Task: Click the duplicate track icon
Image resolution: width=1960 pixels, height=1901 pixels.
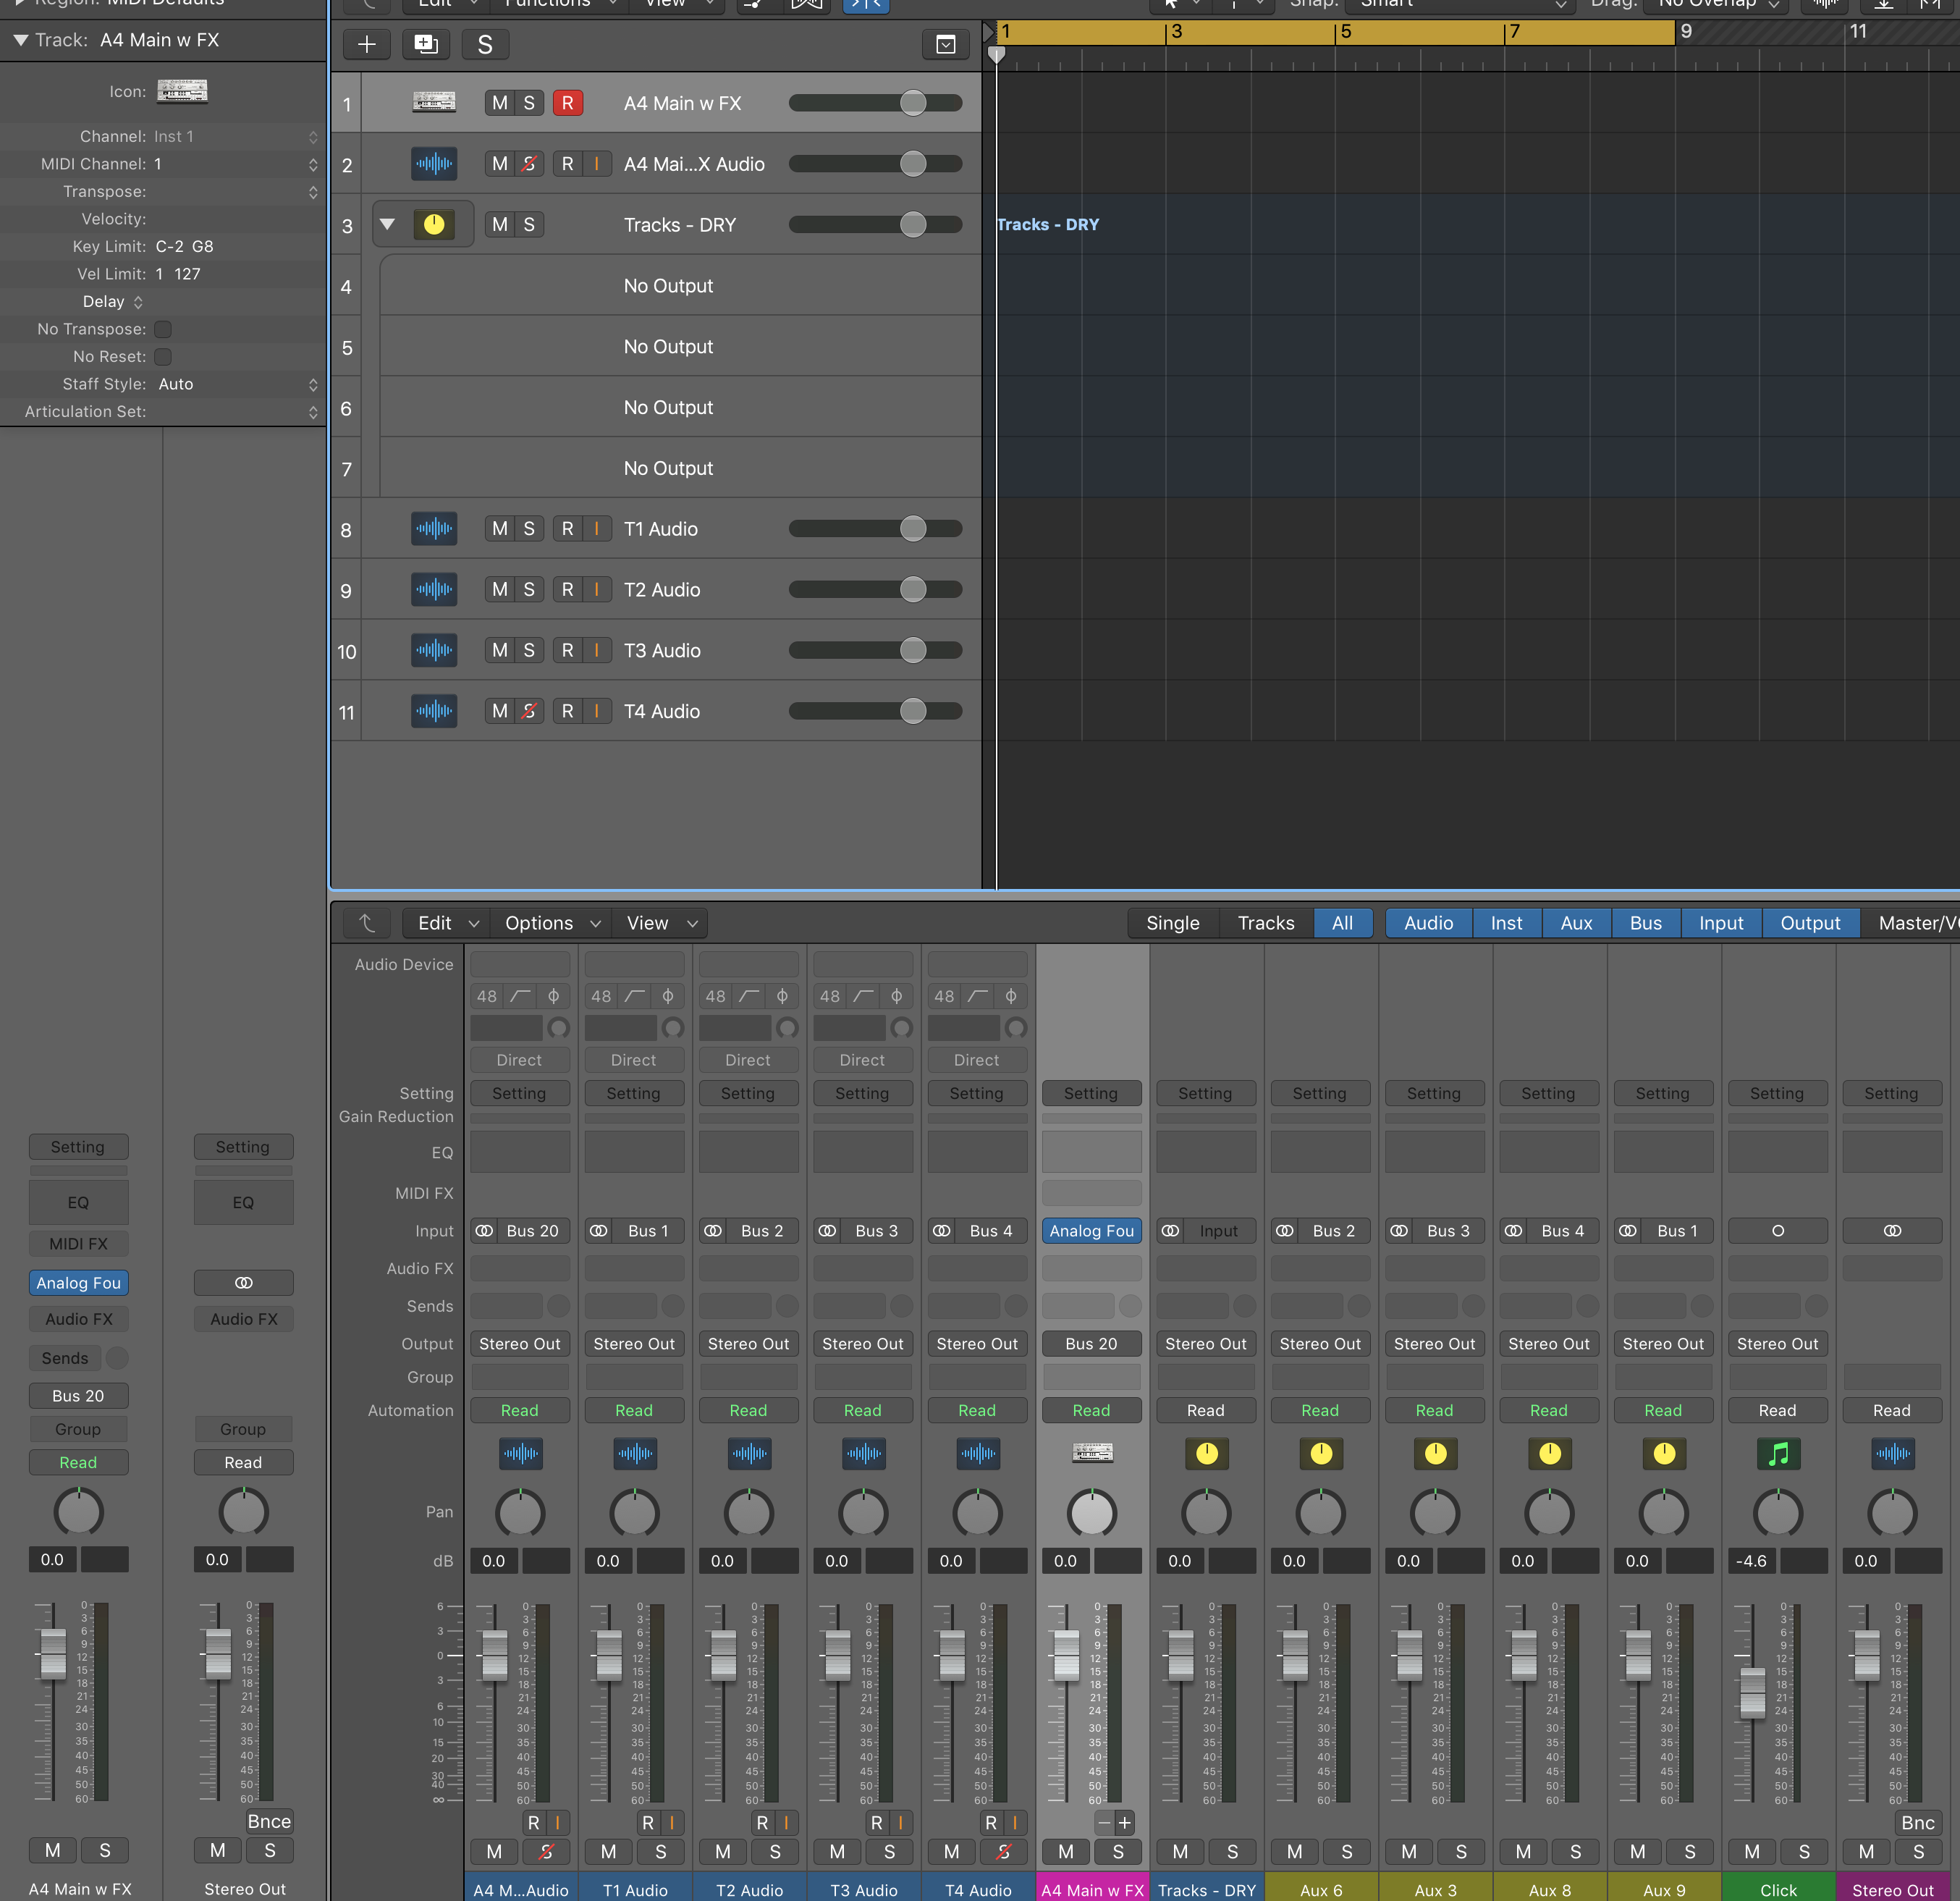Action: [x=426, y=44]
